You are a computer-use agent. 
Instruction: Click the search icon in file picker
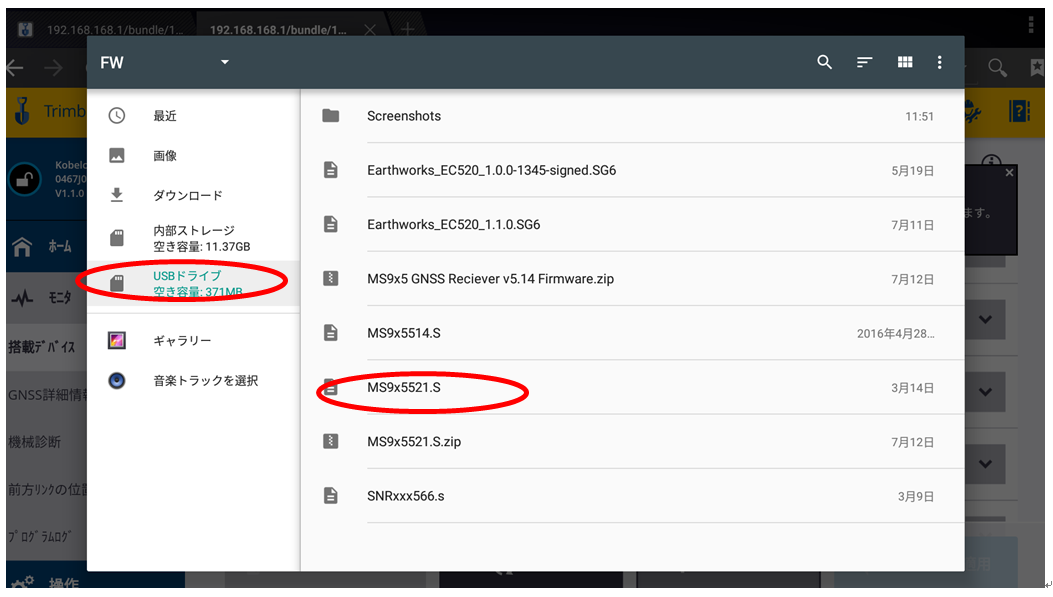824,63
